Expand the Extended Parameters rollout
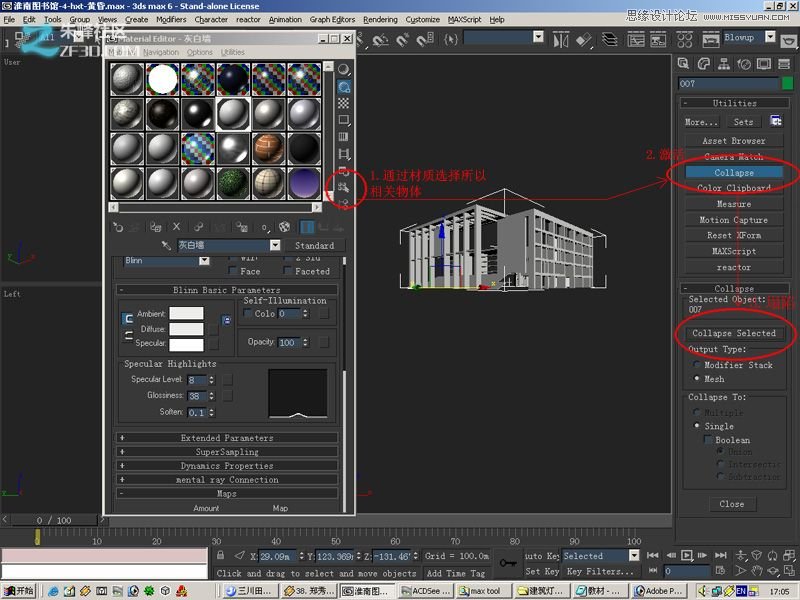This screenshot has width=800, height=600. (227, 437)
